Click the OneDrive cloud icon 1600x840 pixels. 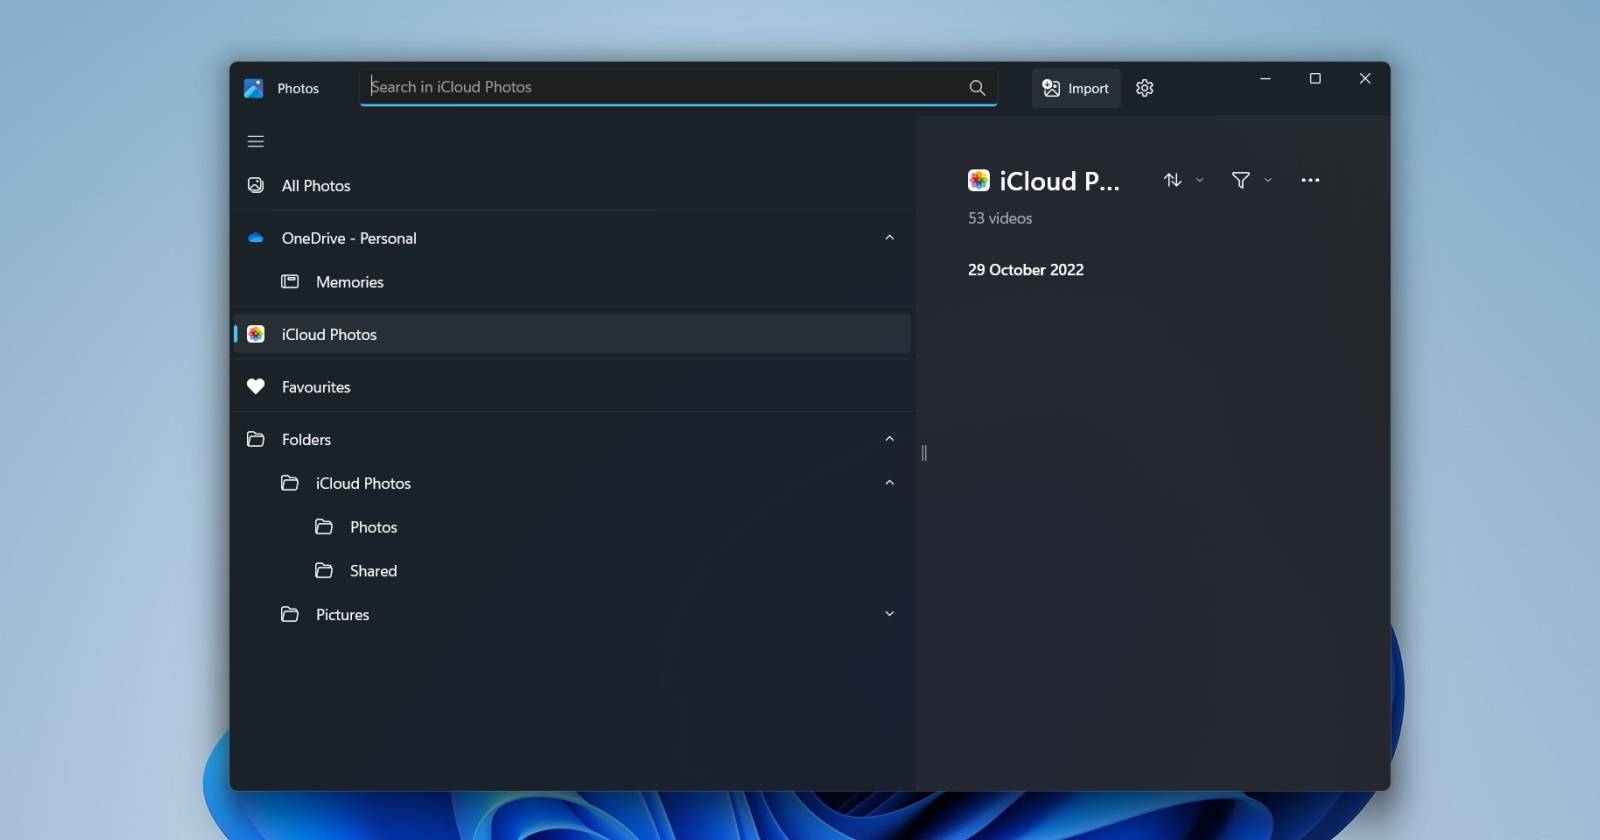(x=256, y=238)
